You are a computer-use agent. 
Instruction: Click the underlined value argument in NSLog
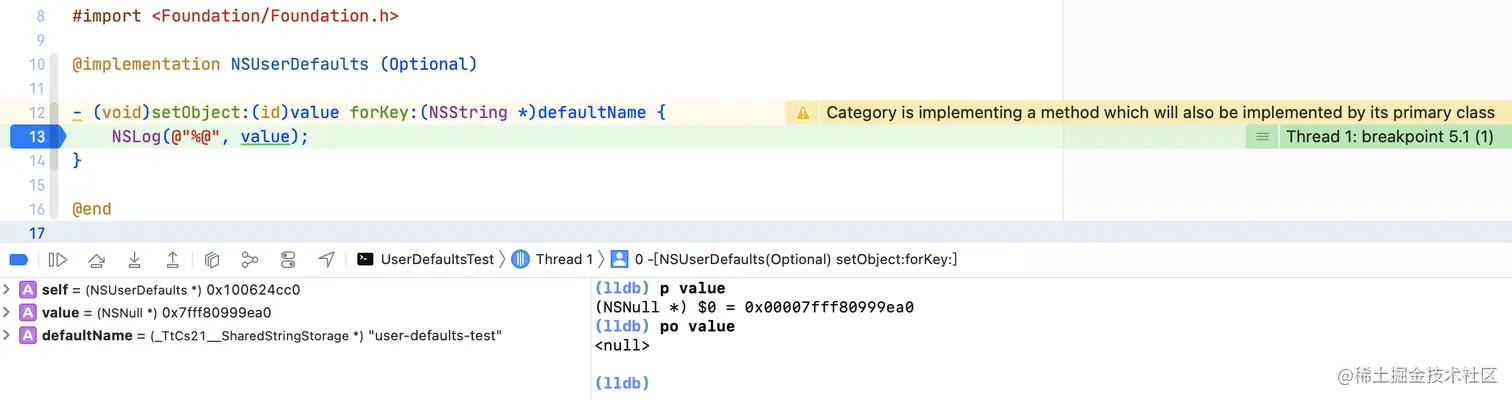point(265,137)
